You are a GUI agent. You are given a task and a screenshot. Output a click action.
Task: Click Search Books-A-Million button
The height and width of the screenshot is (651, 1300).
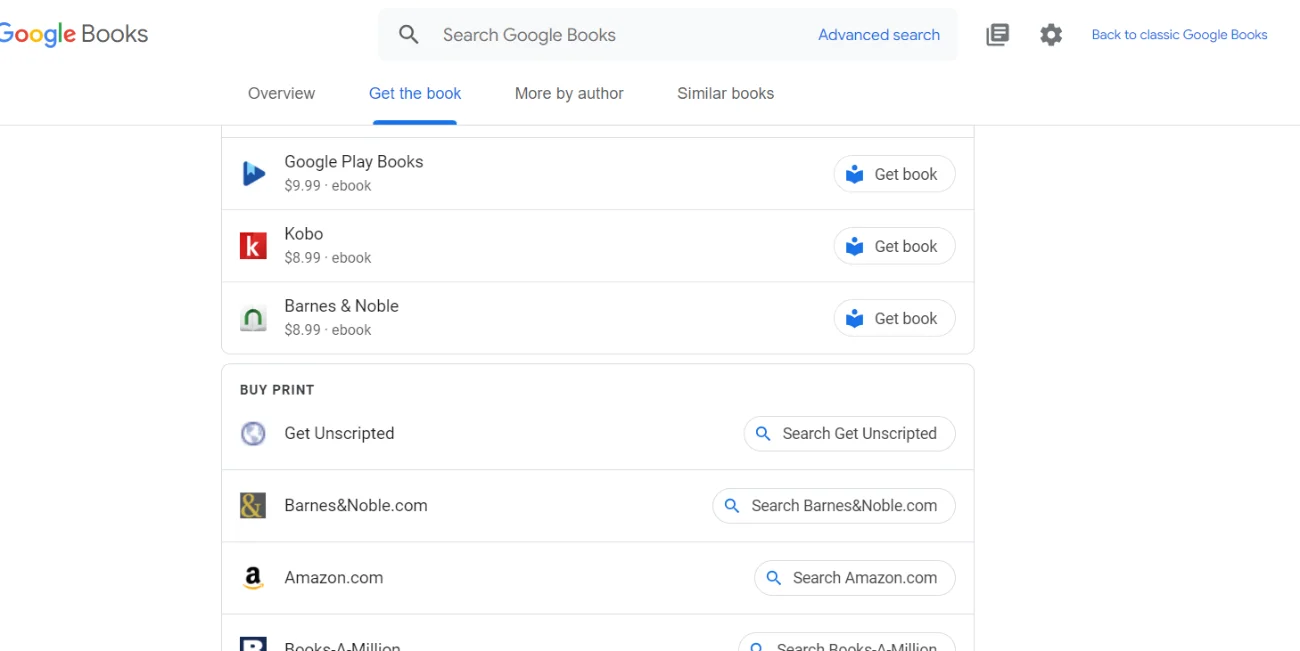(x=847, y=642)
